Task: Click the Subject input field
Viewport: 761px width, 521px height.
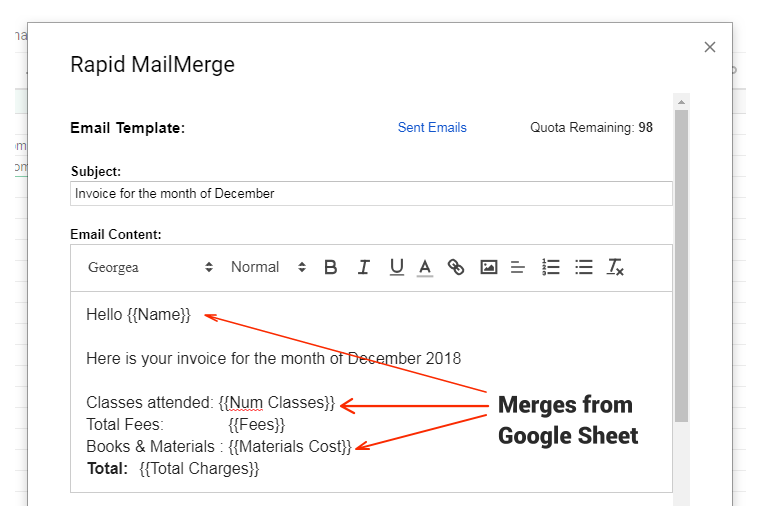Action: coord(371,193)
